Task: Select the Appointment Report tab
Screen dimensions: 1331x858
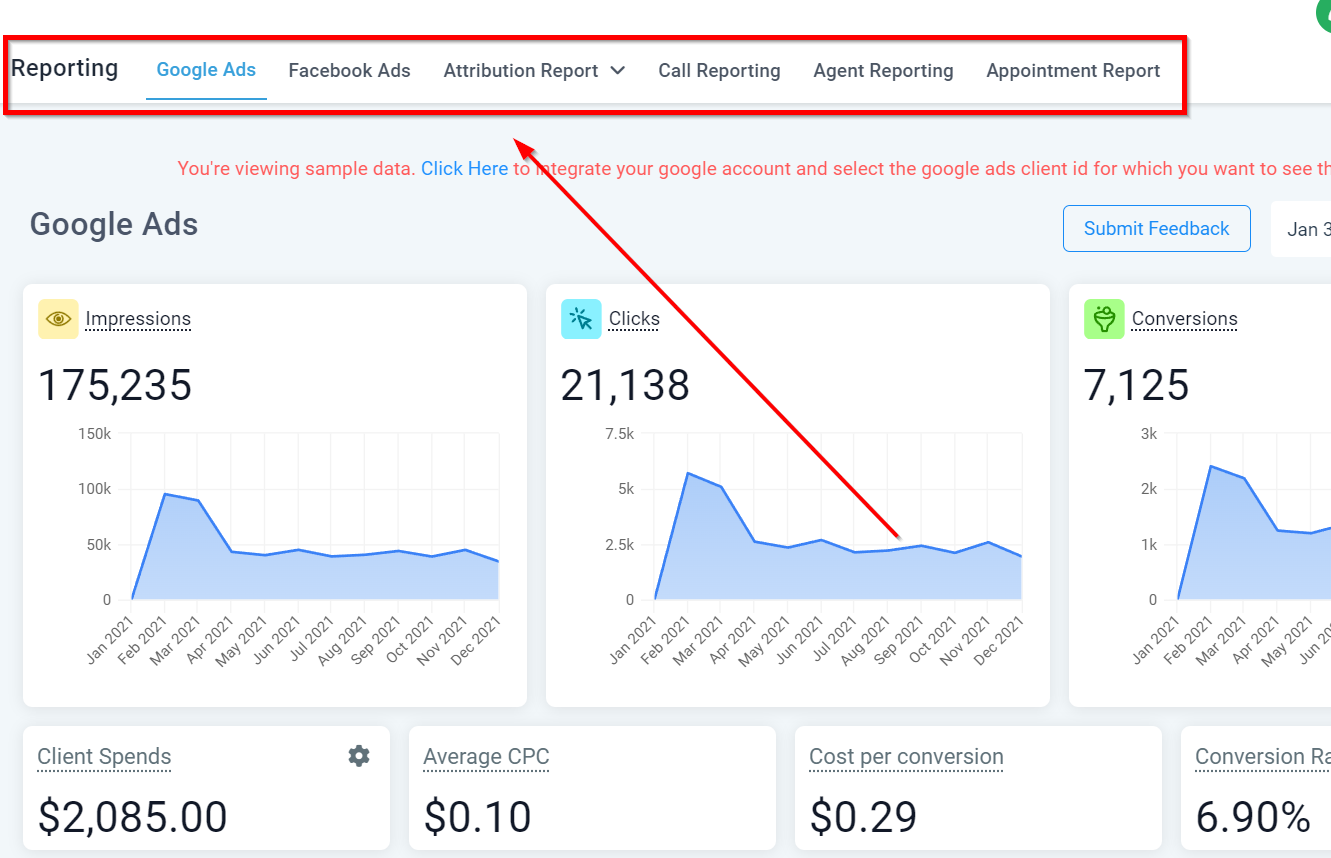Action: coord(1073,71)
